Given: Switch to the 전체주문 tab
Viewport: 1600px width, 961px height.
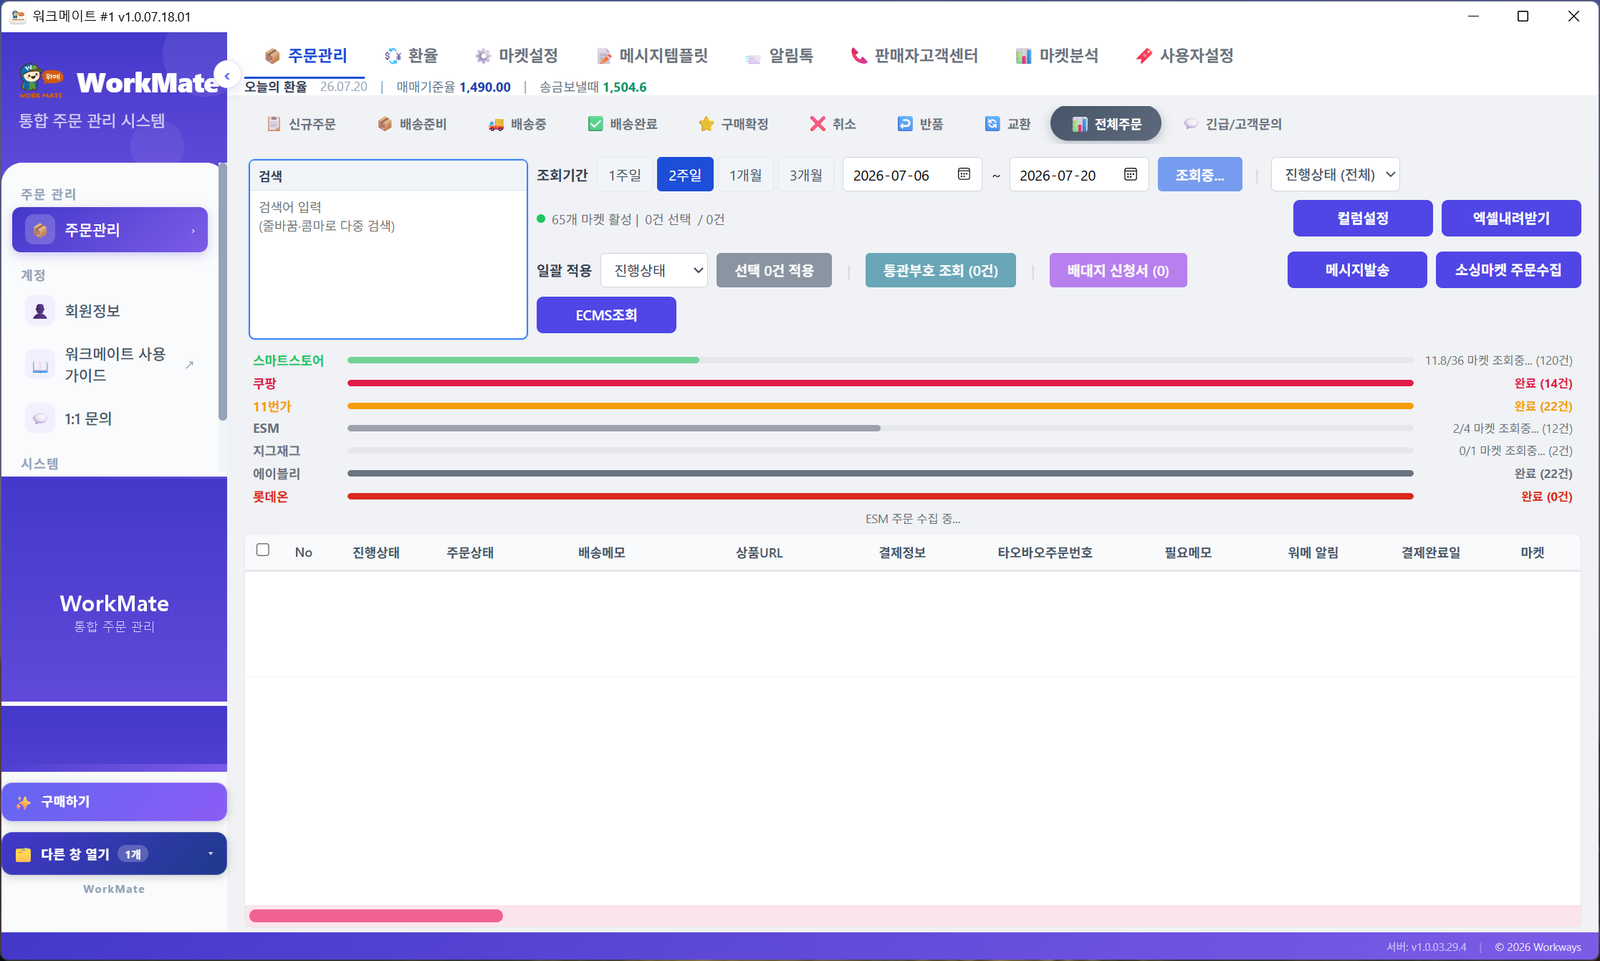Looking at the screenshot, I should (1106, 124).
